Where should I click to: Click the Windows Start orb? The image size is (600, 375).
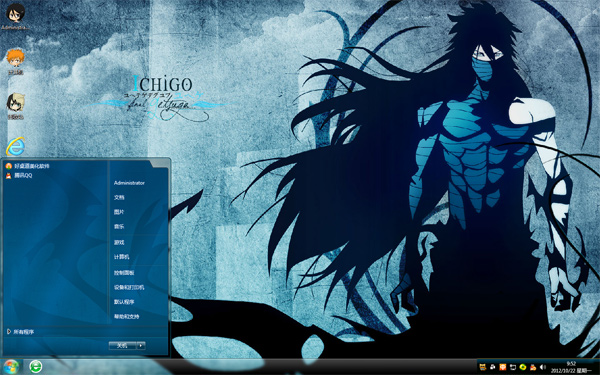[11, 367]
